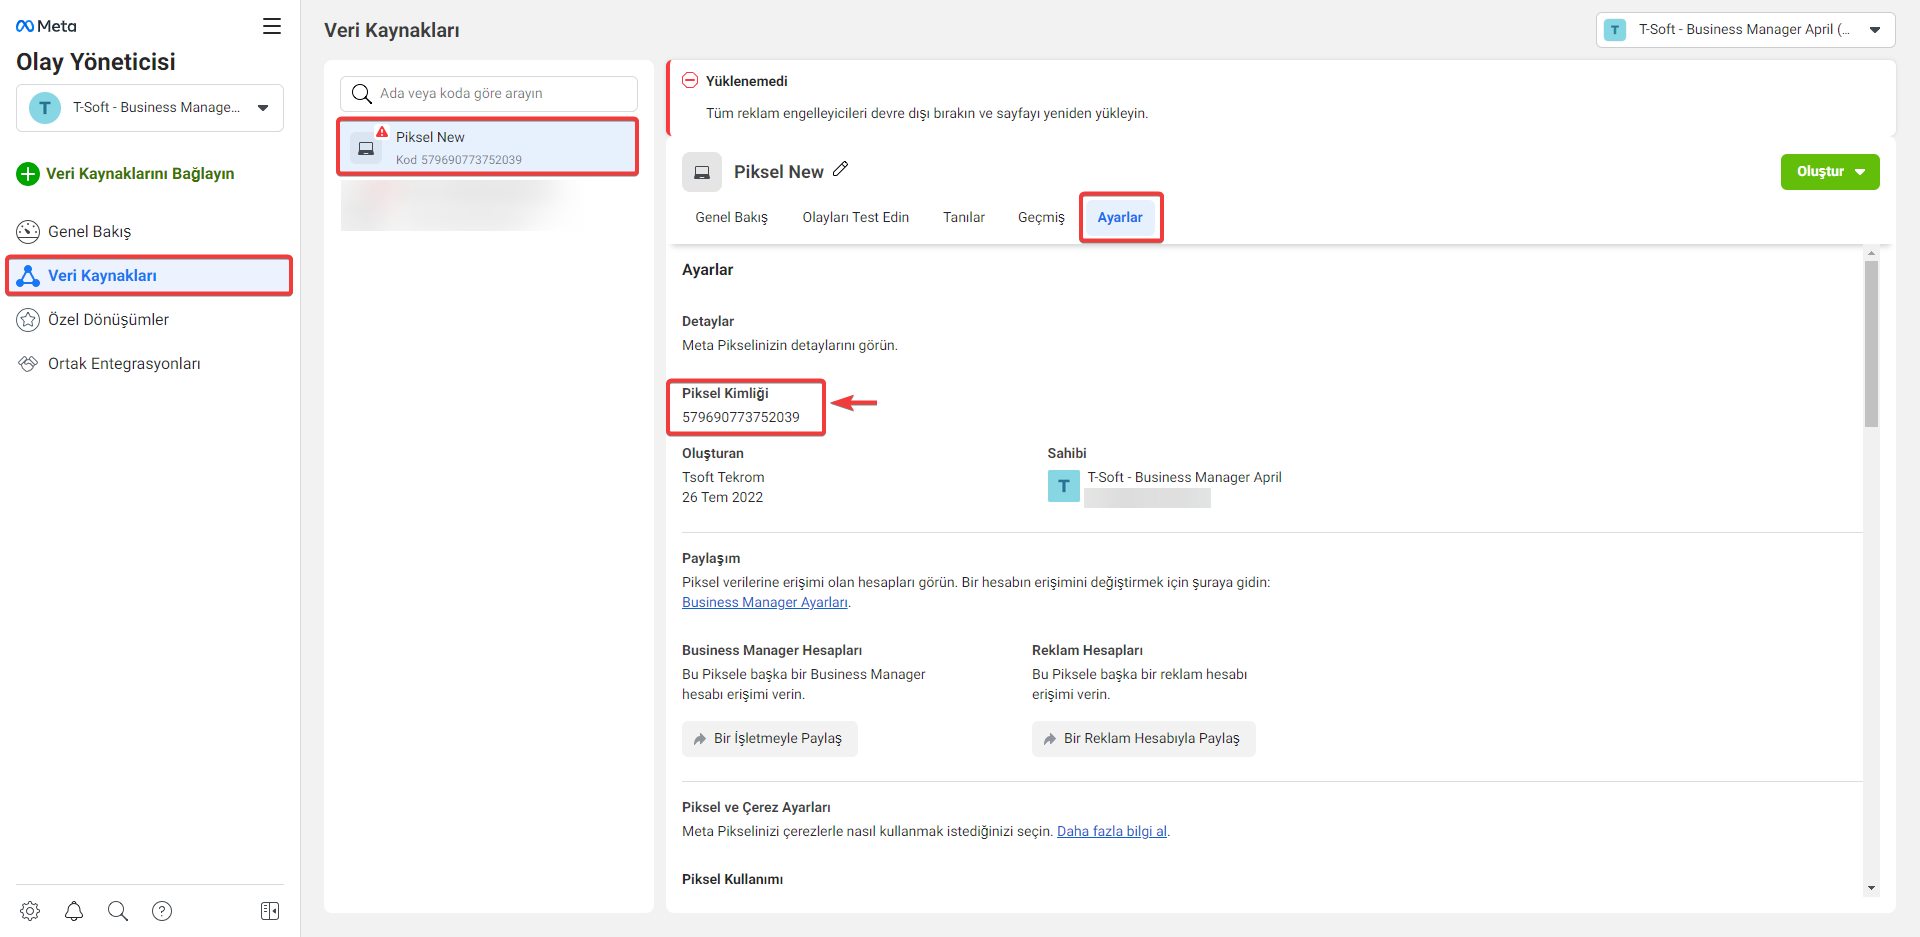This screenshot has height=937, width=1920.
Task: Select Piksel New in data sources list
Action: click(x=488, y=147)
